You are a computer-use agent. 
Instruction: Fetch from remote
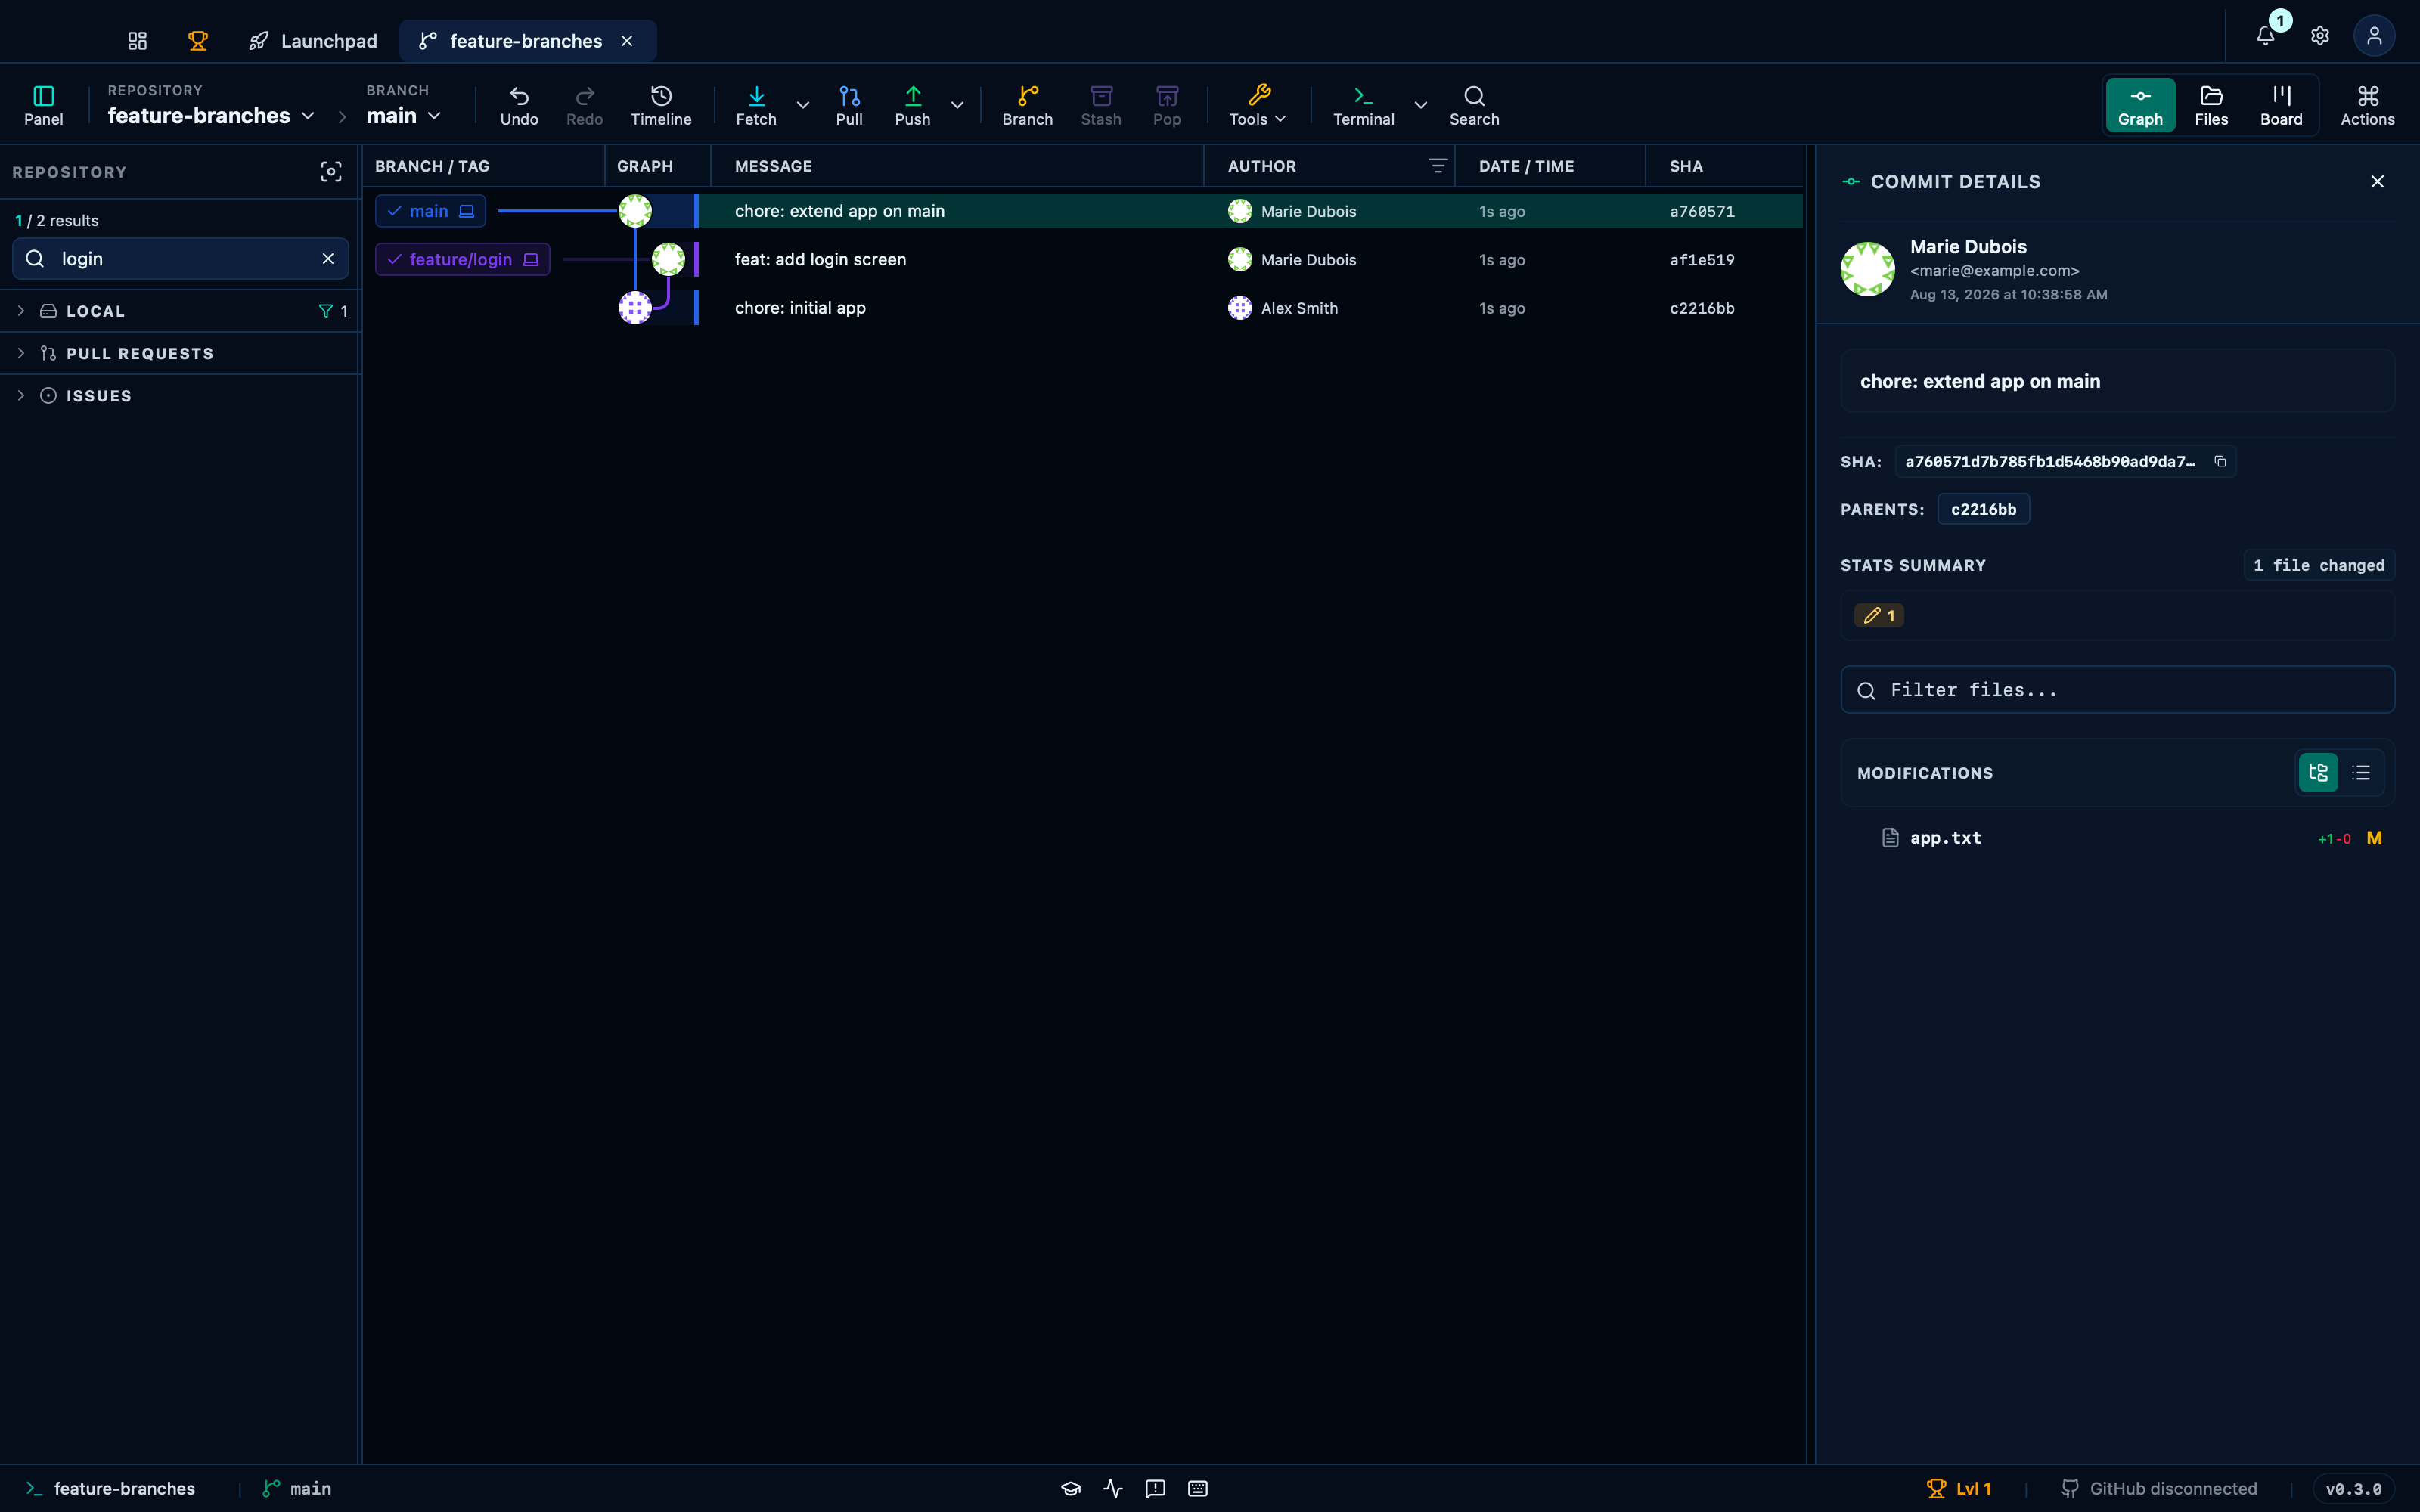pyautogui.click(x=756, y=105)
